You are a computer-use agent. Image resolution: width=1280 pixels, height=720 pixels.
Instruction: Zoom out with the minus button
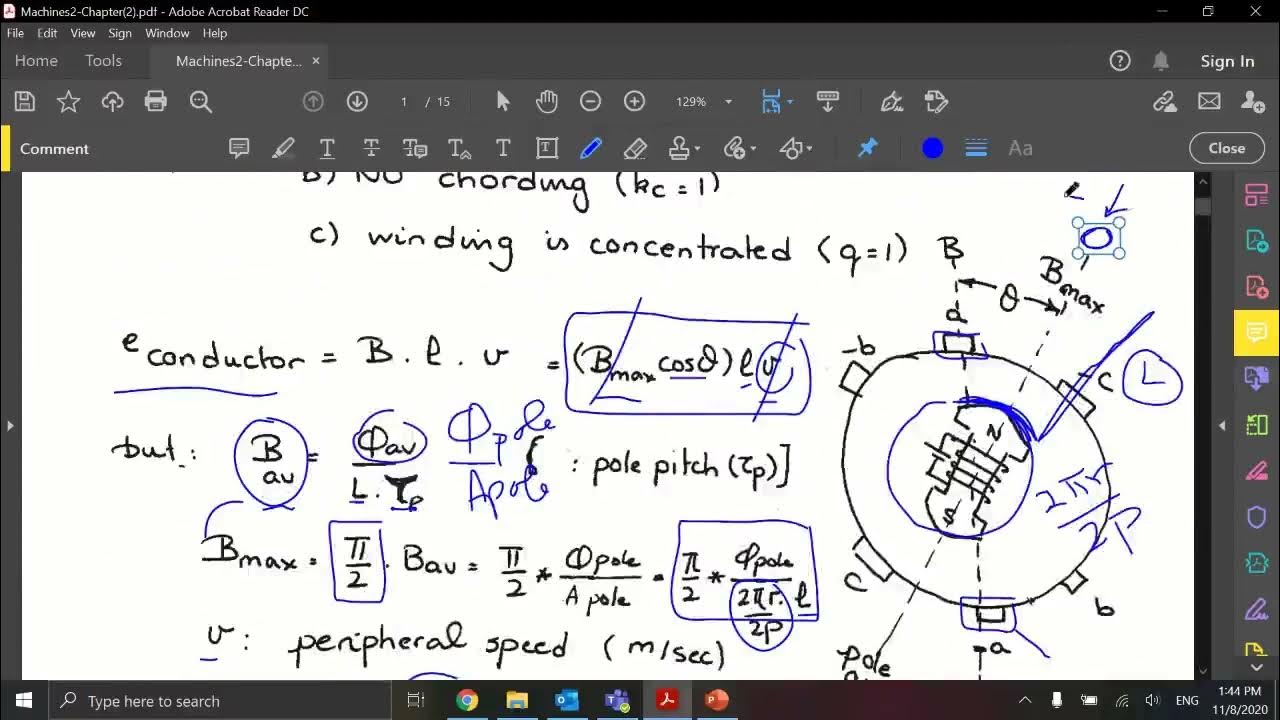coord(590,101)
